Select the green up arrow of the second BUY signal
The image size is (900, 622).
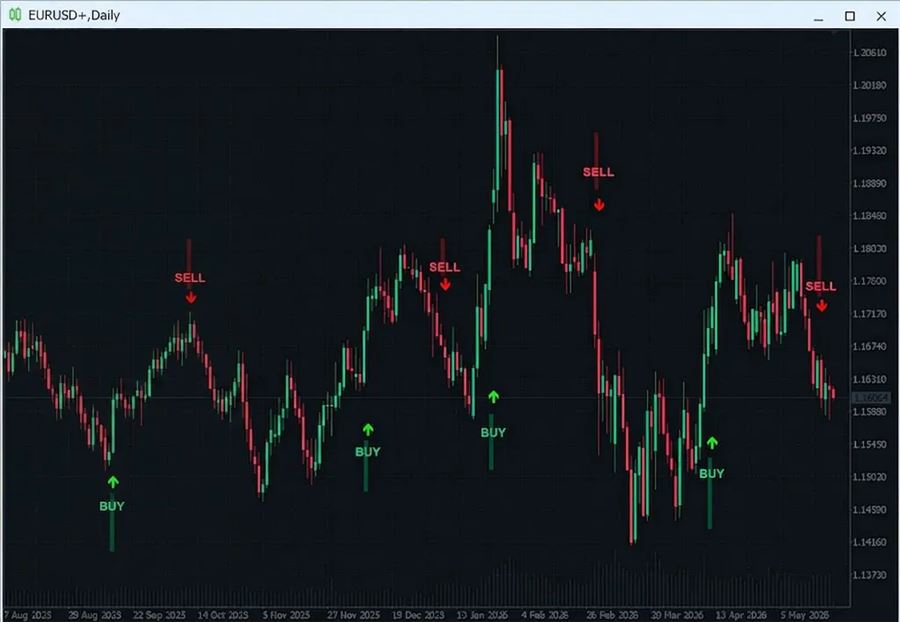(368, 429)
